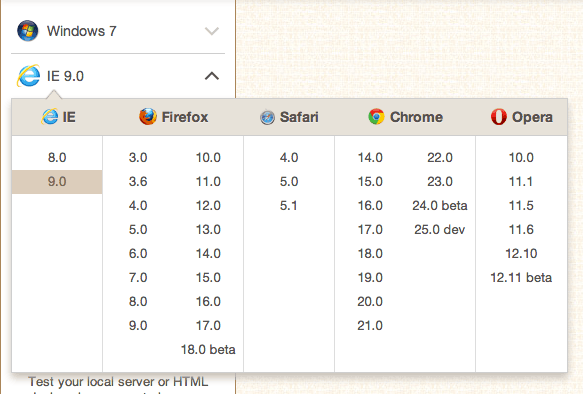Choose Chrome 25.0 dev
The height and width of the screenshot is (394, 583).
pos(440,230)
